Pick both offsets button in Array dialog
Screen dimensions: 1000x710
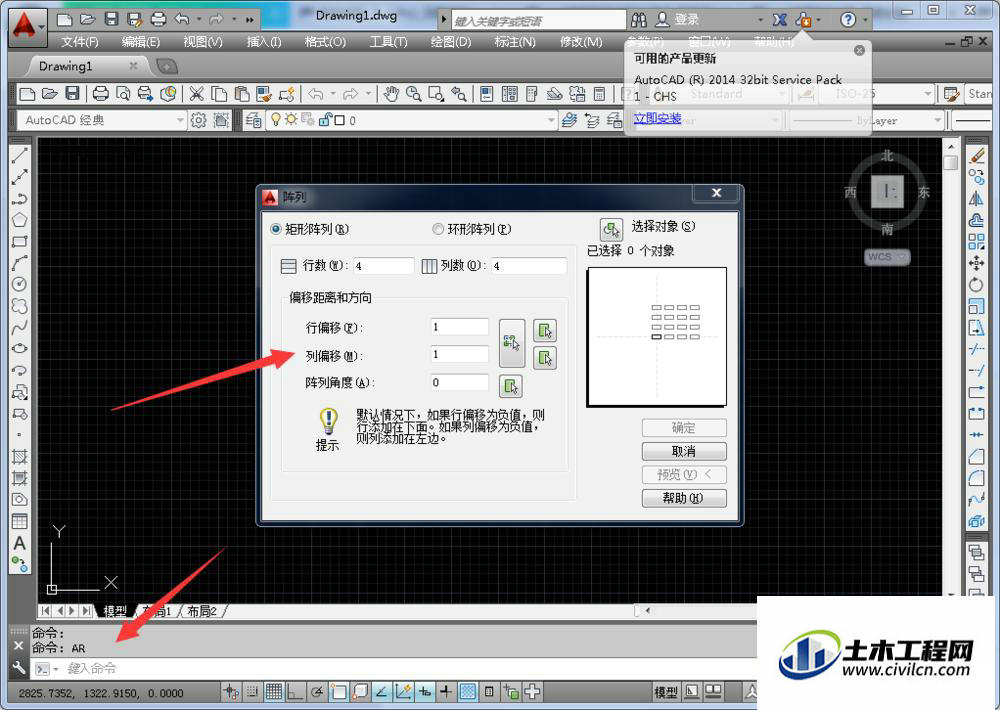511,343
